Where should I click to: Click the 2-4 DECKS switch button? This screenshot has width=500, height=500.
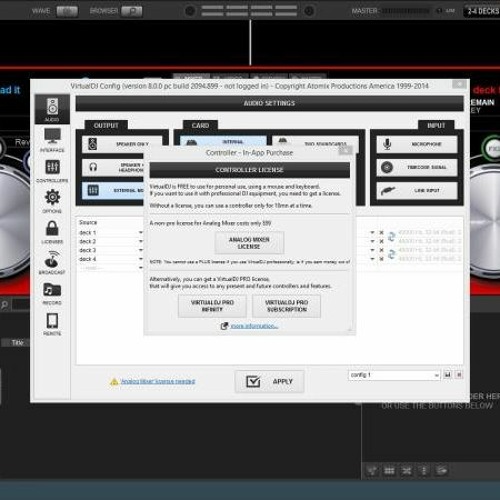click(x=482, y=11)
